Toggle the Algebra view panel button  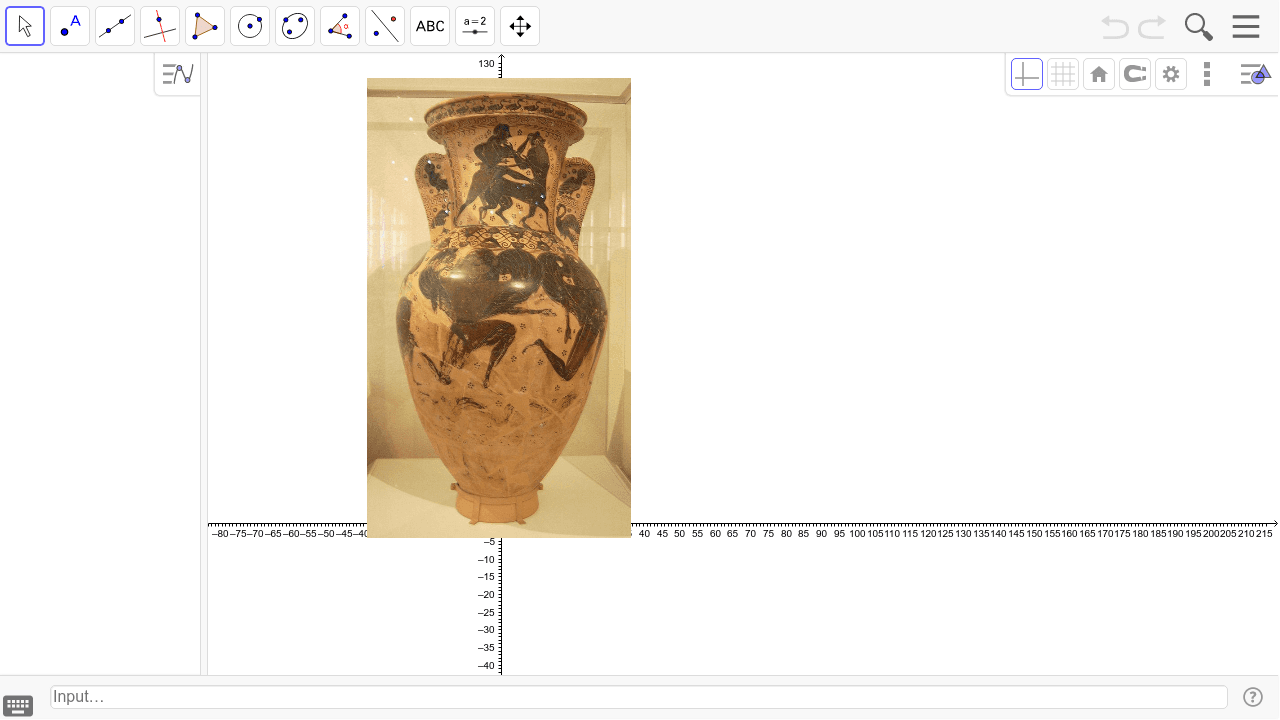click(x=178, y=74)
